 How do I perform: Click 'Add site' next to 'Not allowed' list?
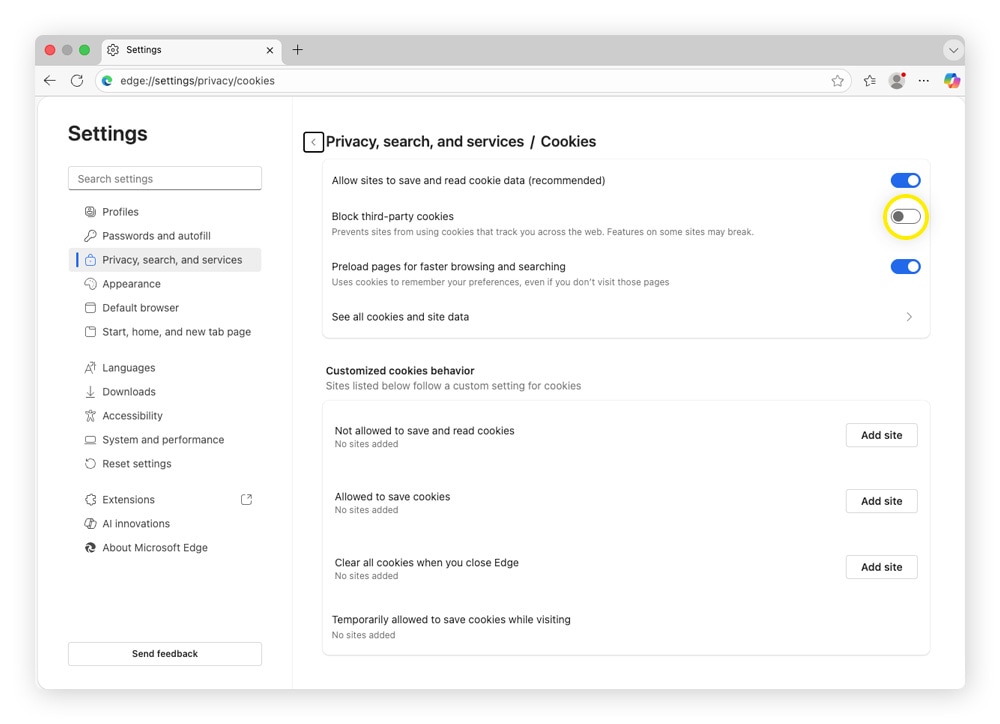pos(881,435)
